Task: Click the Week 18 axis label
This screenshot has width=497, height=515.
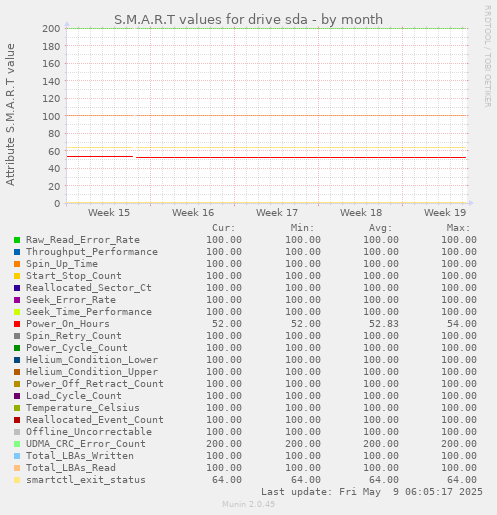Action: coord(361,213)
